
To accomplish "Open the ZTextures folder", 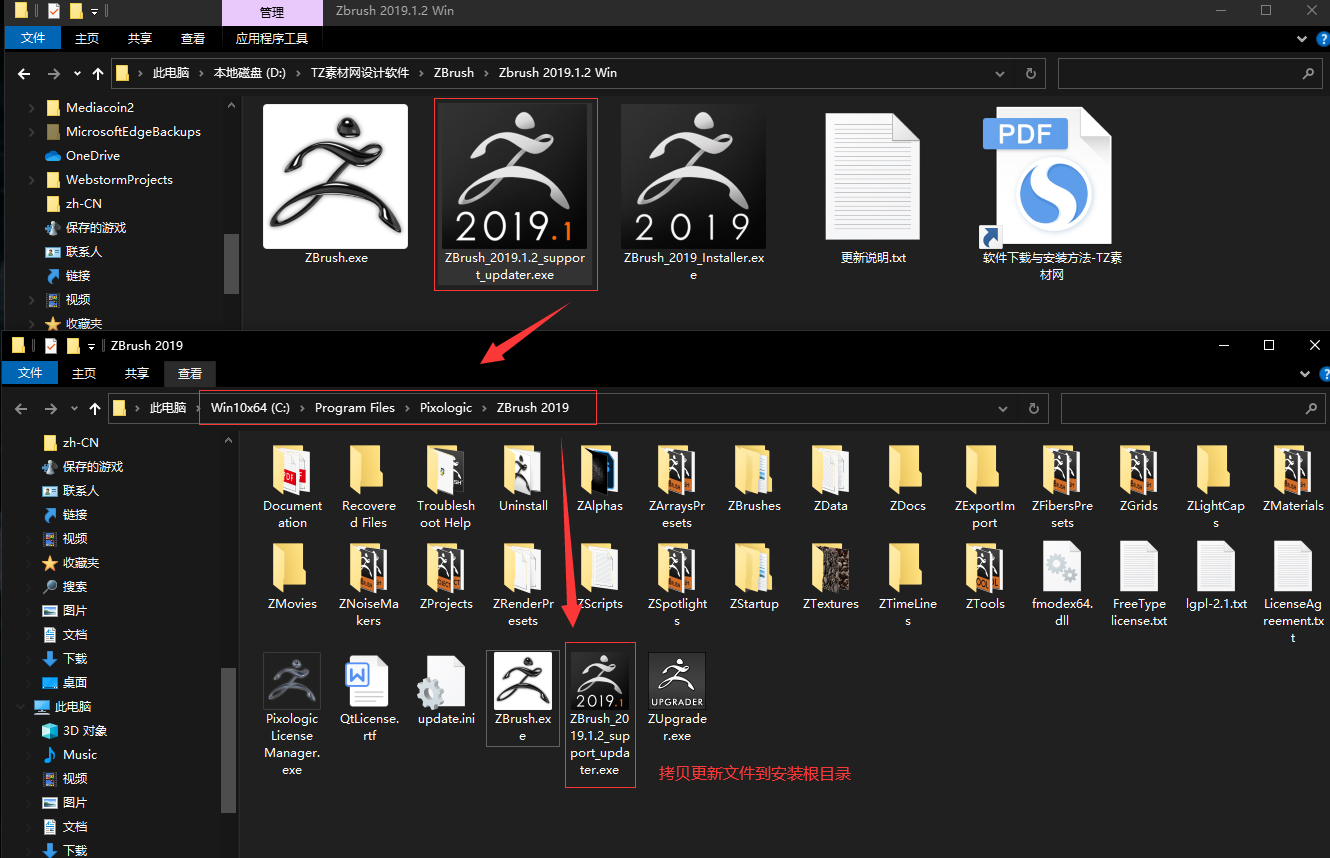I will pos(830,577).
